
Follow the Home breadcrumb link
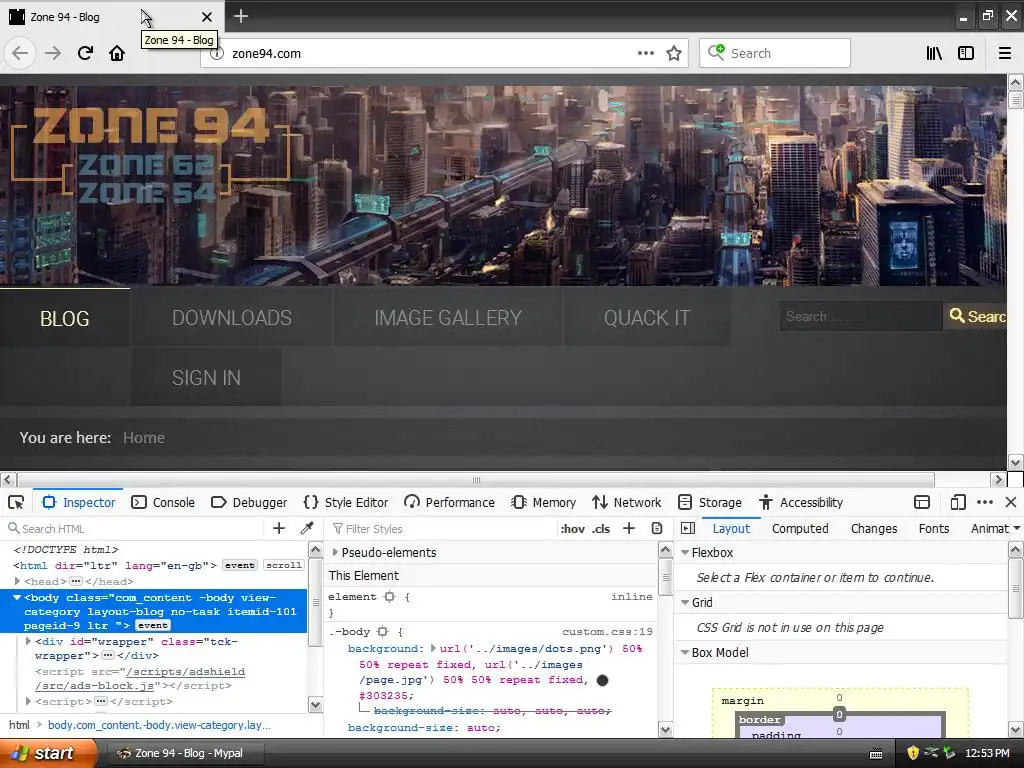144,438
